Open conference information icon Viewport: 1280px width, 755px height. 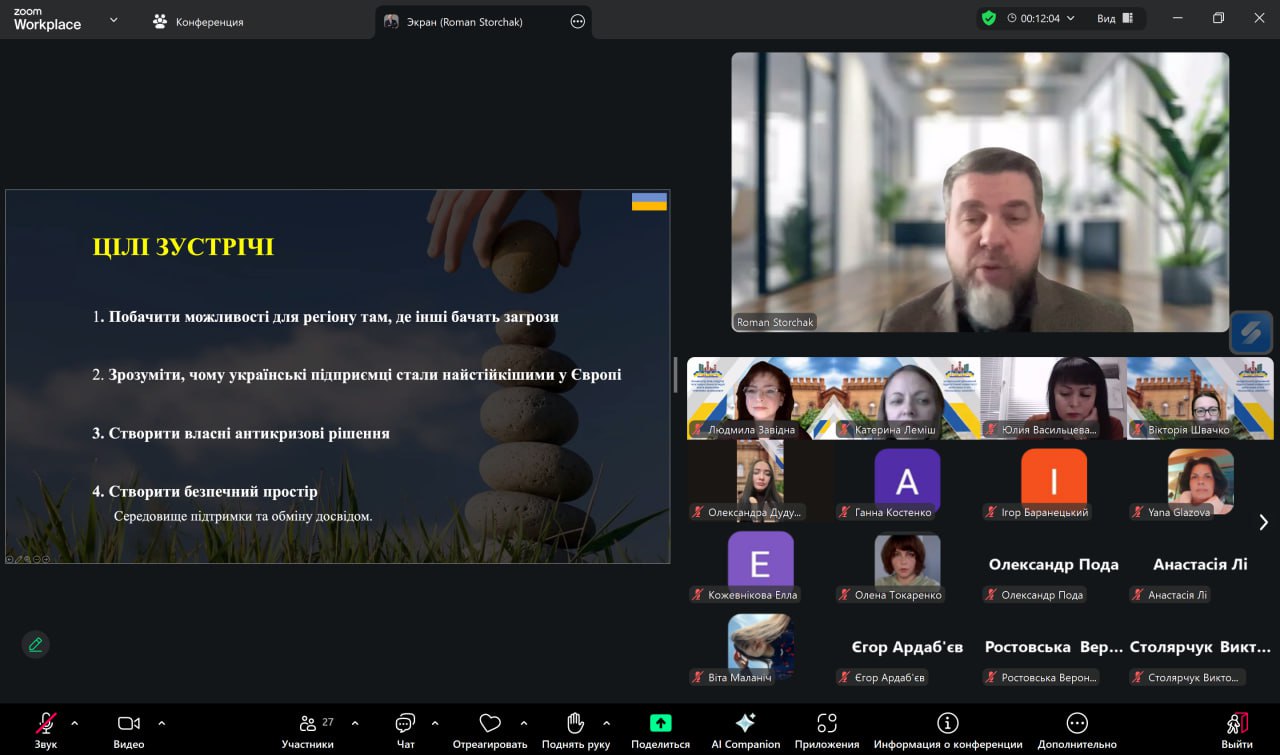pos(947,723)
